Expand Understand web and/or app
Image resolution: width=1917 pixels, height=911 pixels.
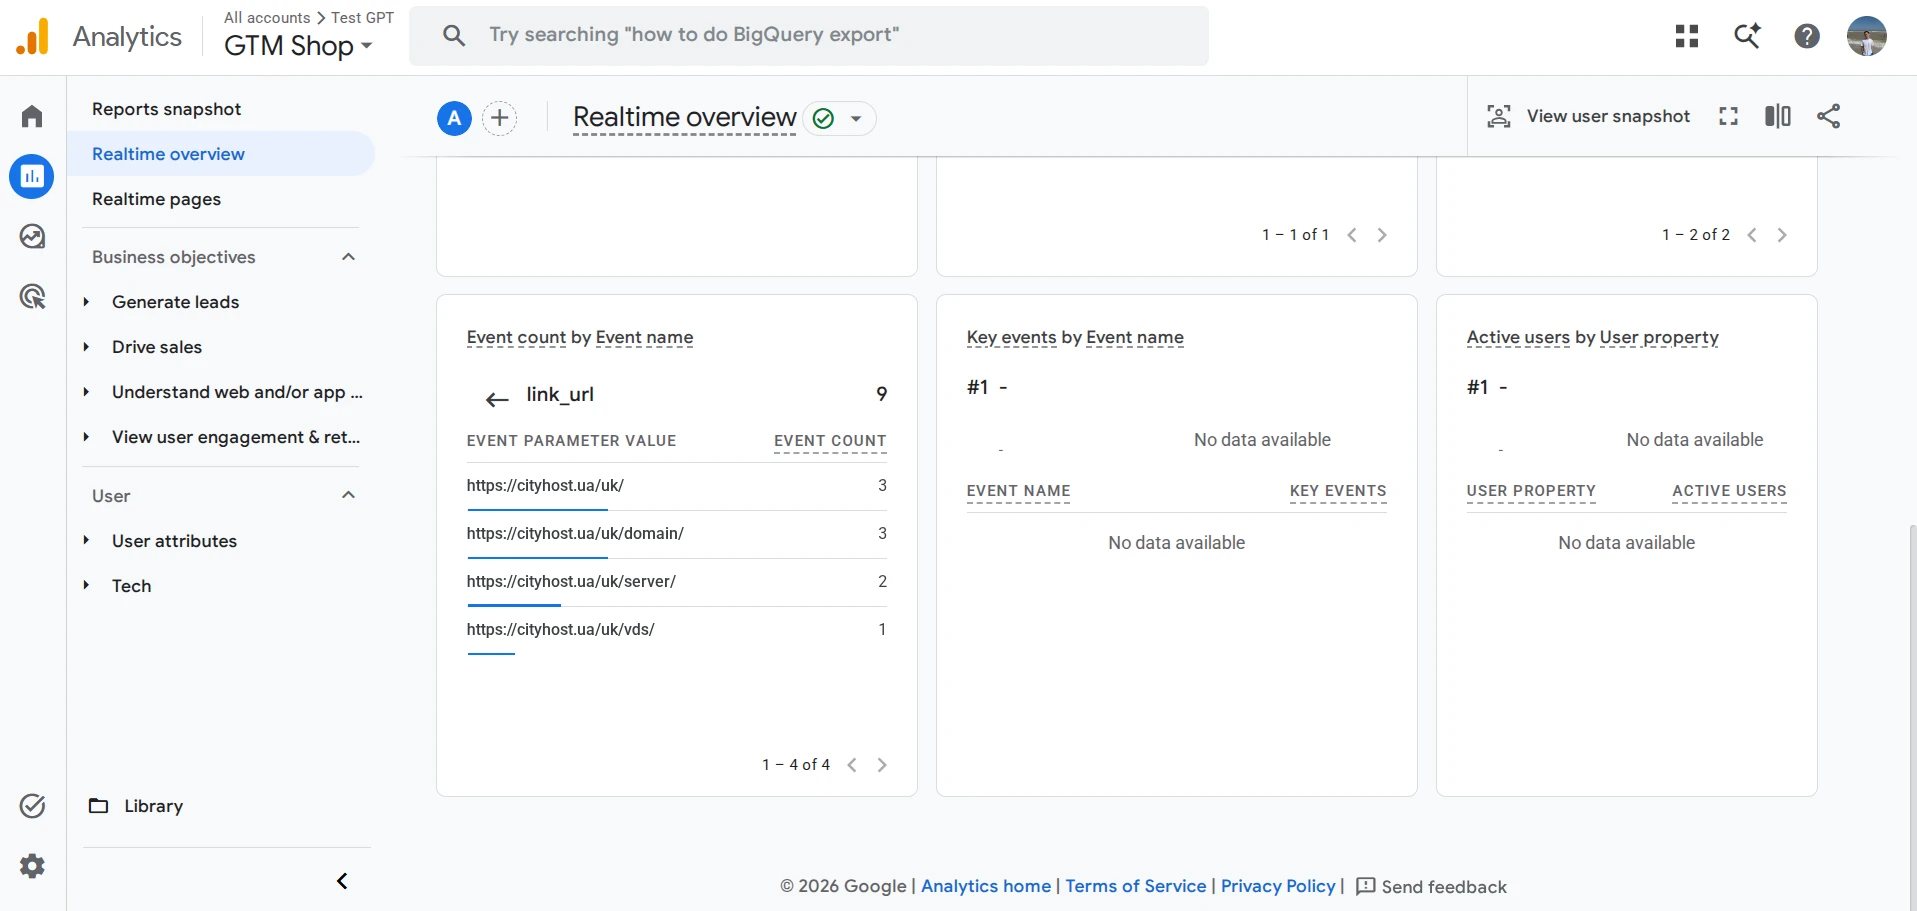[x=86, y=392]
